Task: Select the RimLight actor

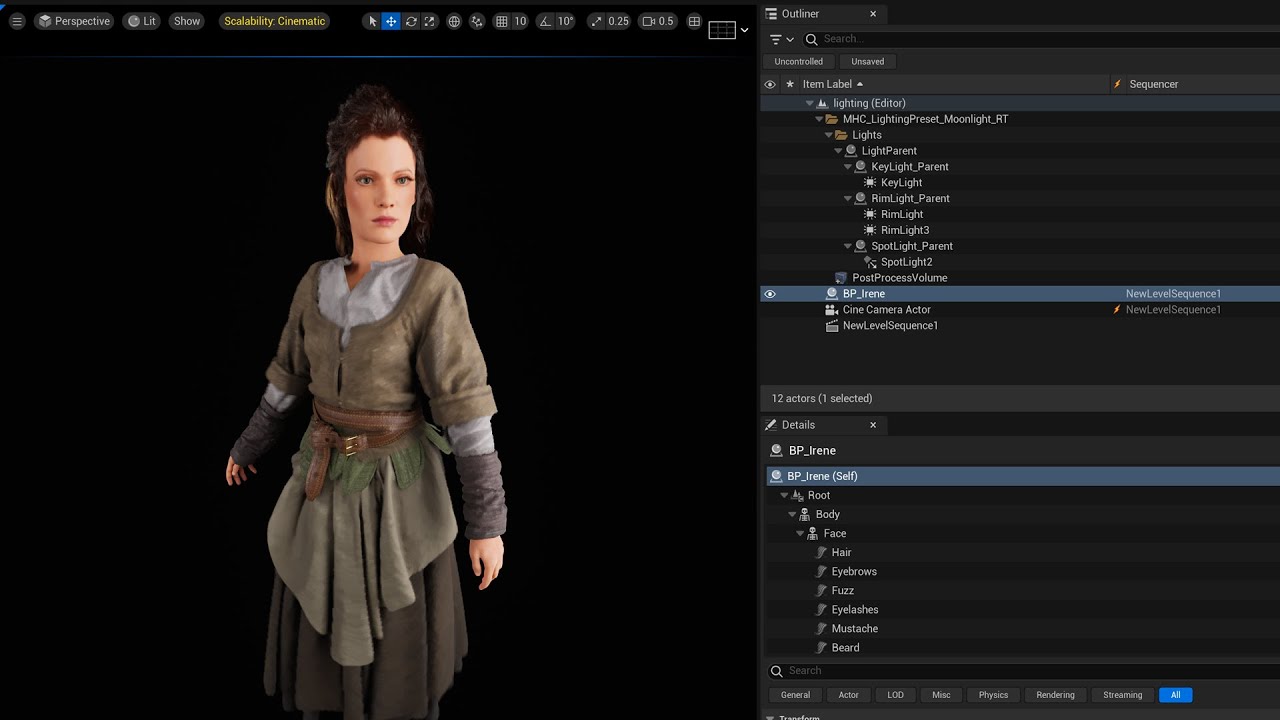Action: (902, 214)
